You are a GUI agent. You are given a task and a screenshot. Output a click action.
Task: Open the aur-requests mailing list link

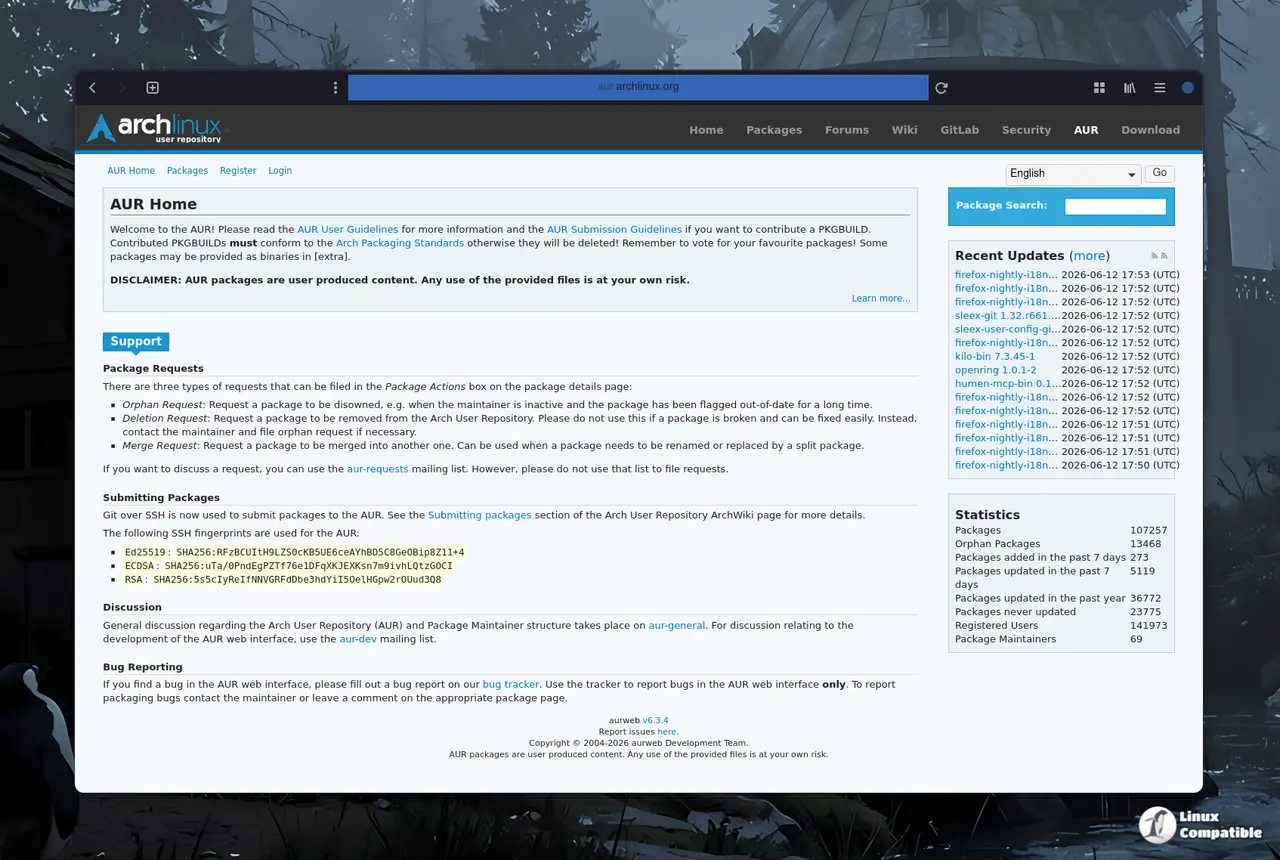coord(378,469)
